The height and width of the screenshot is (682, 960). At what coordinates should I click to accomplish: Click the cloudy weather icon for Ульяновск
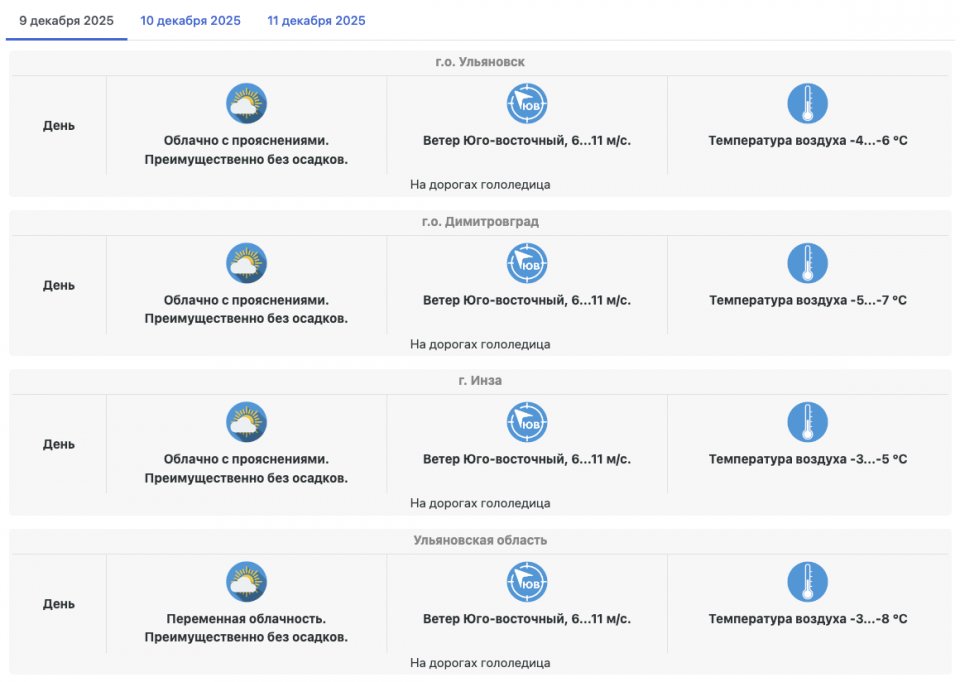point(246,104)
